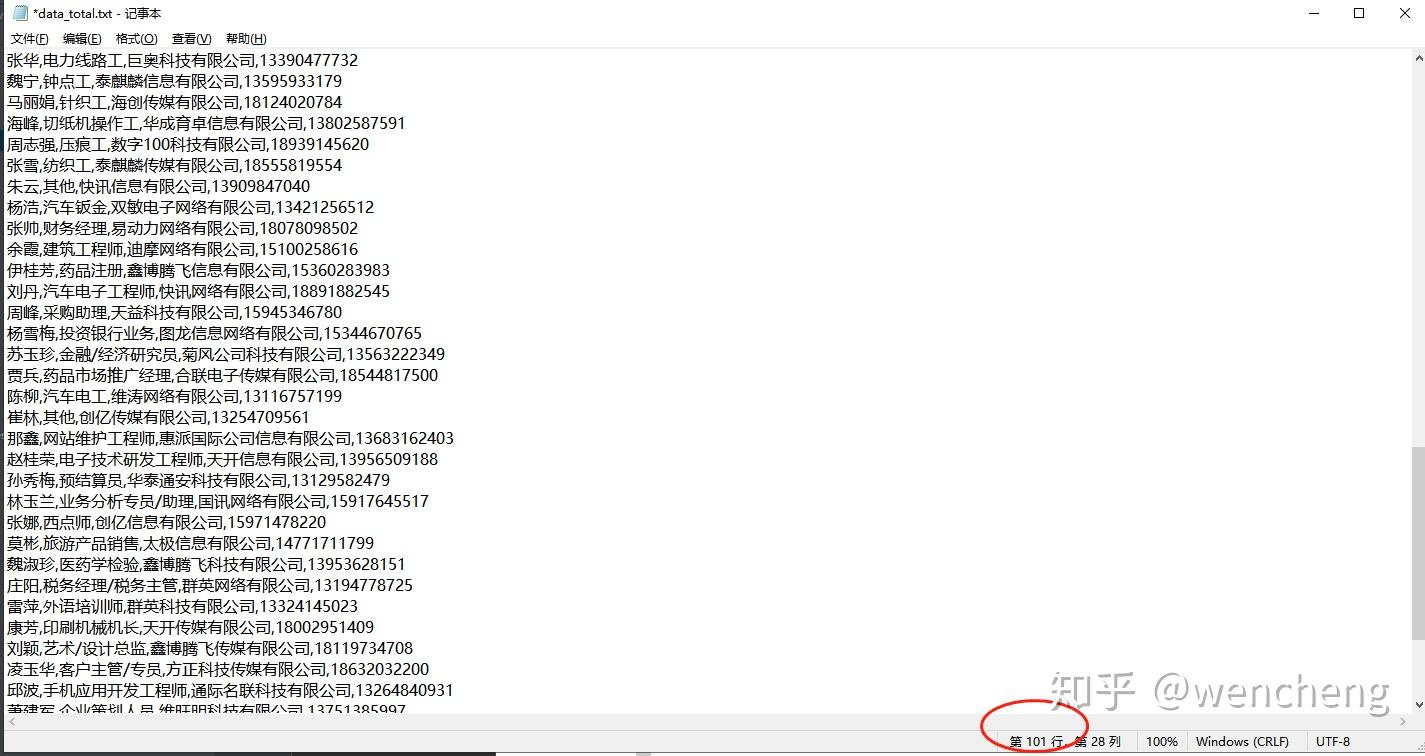Click the vertical scrollbar up arrow

pos(1416,58)
